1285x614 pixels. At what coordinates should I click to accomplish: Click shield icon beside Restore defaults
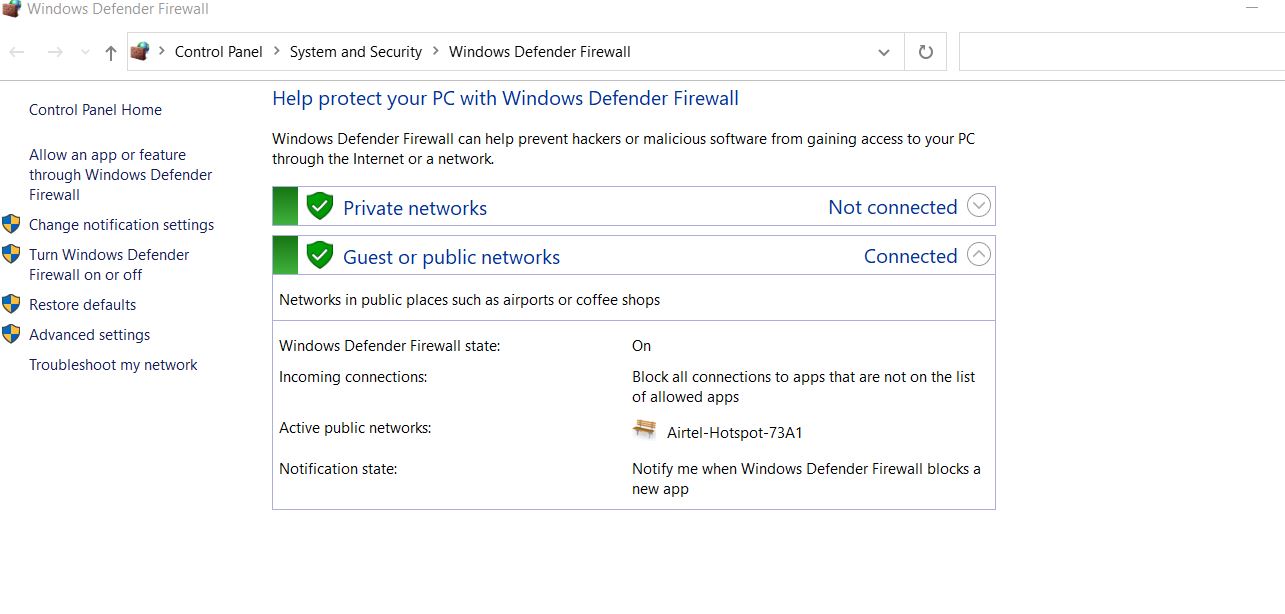tap(12, 304)
